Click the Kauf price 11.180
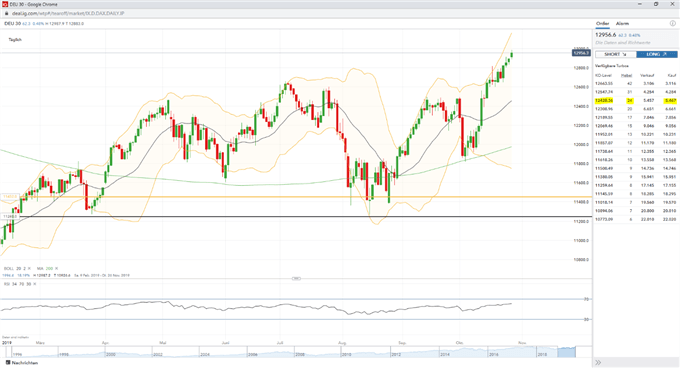This screenshot has height=368, width=680. pyautogui.click(x=670, y=143)
